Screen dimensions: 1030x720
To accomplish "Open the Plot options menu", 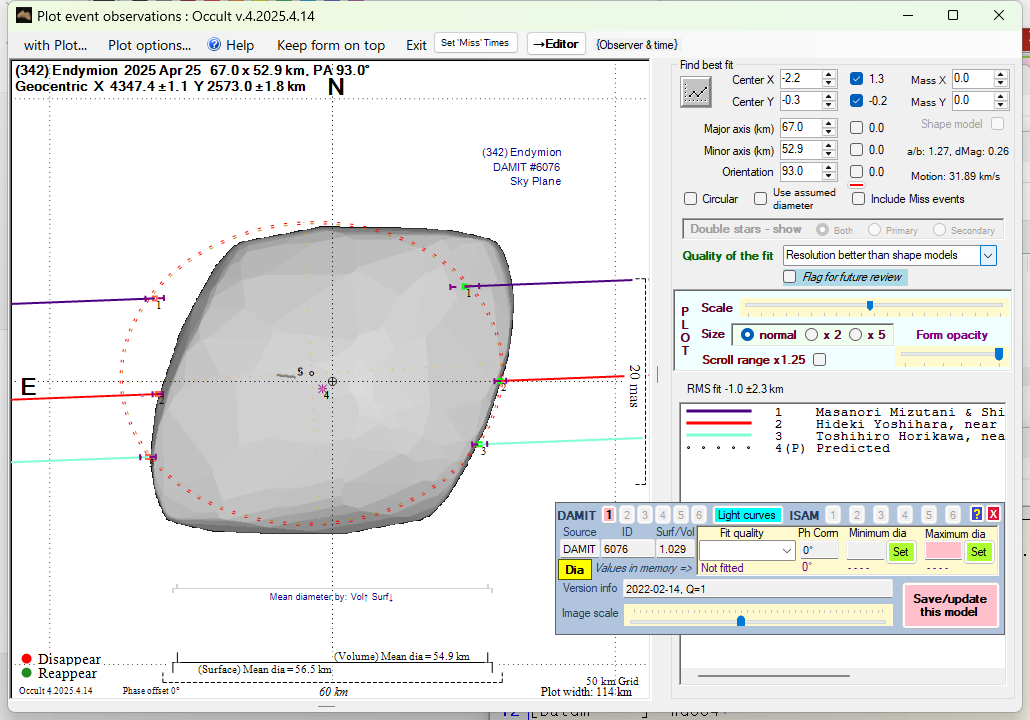I will point(149,45).
